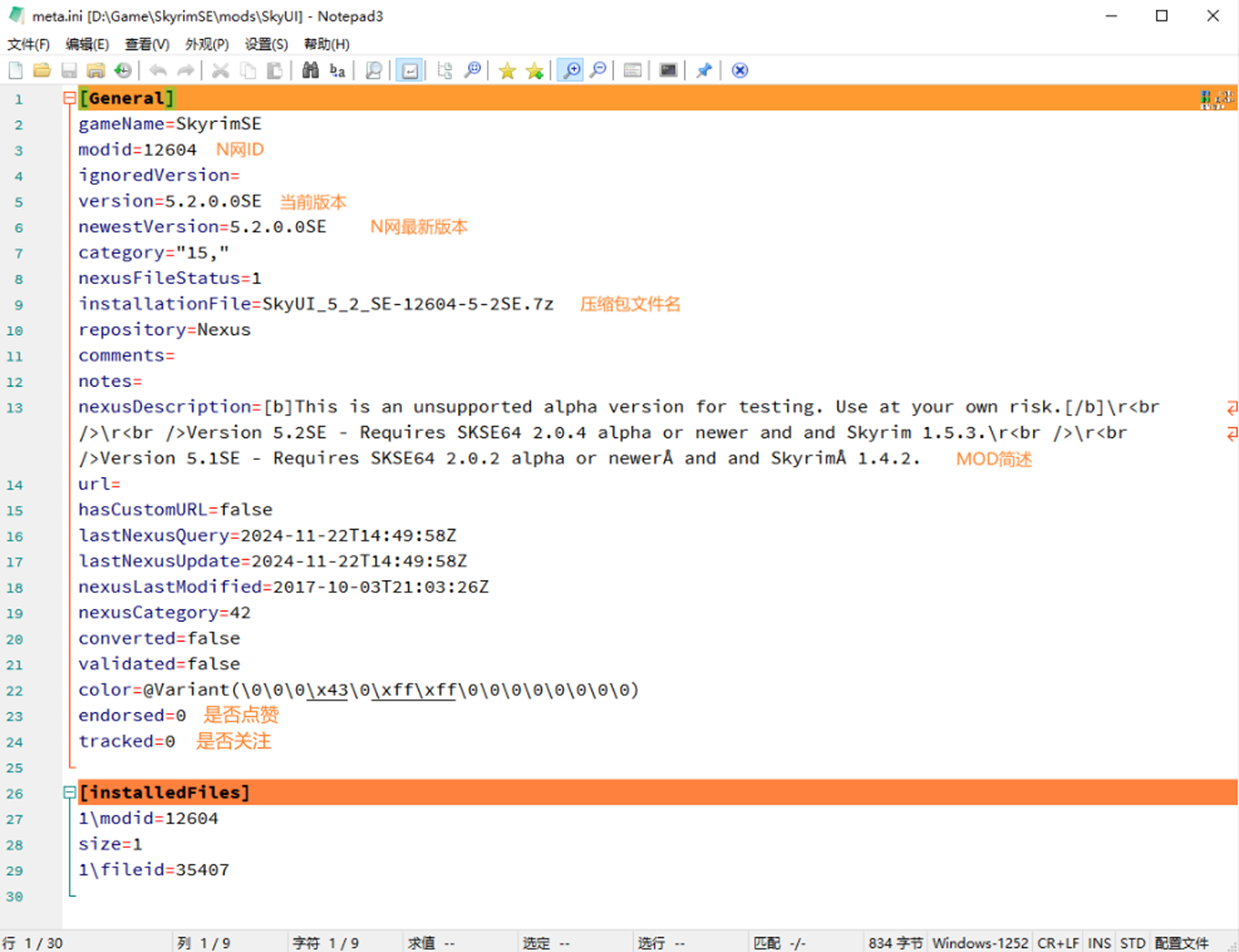The height and width of the screenshot is (952, 1239).
Task: Copy the selection with the toolbar copy icon
Action: tap(247, 70)
